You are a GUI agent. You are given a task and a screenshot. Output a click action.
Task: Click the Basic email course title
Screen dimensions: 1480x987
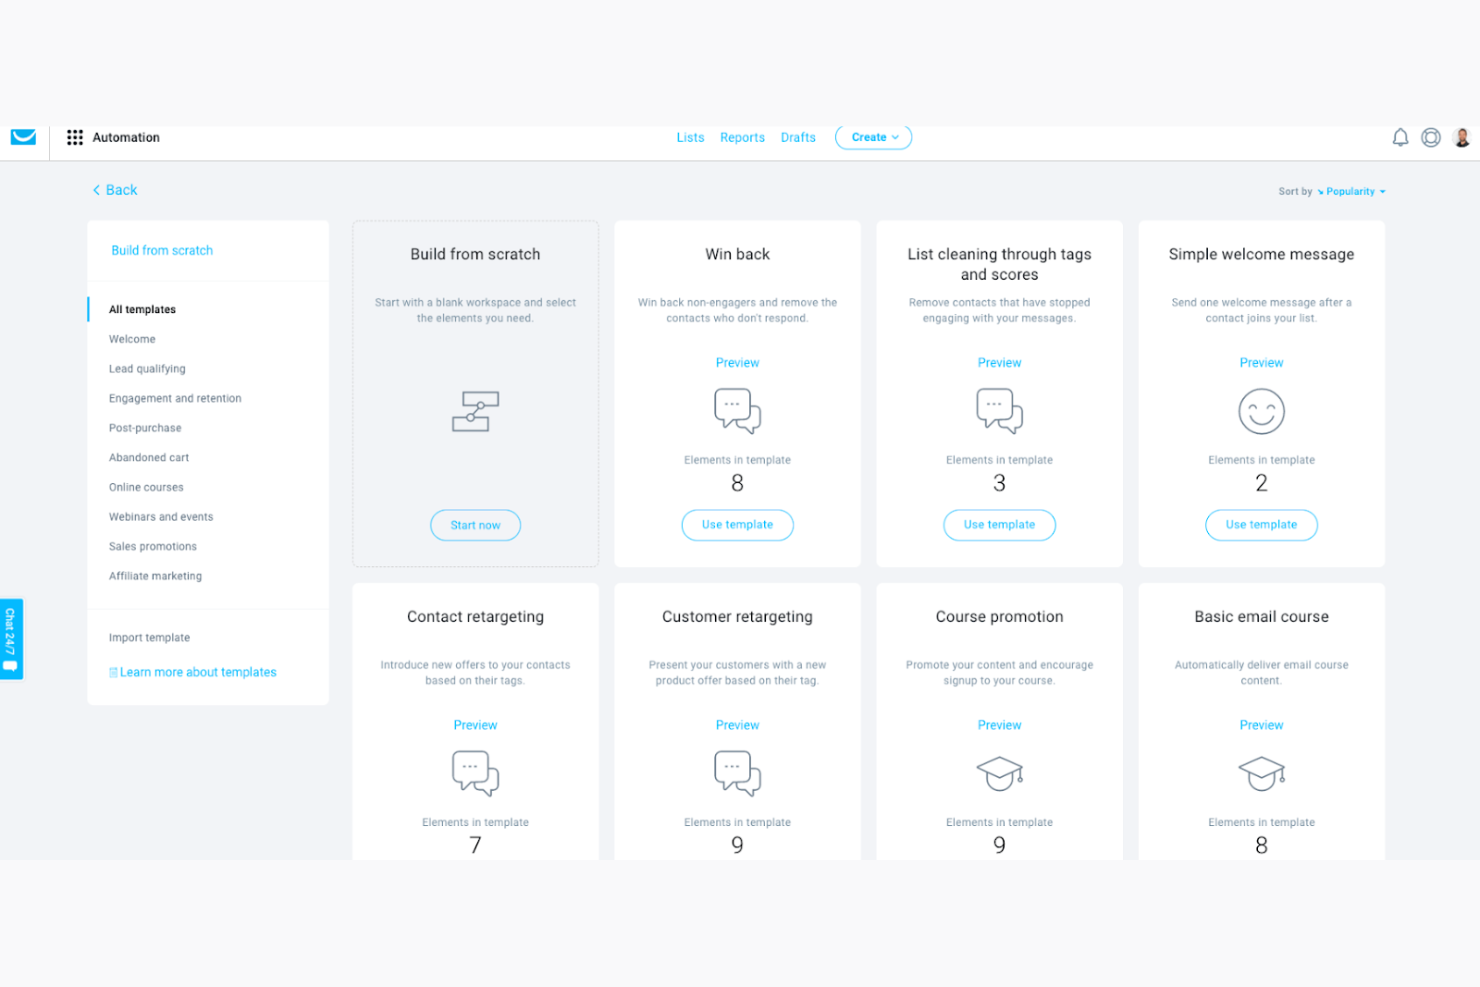(1262, 617)
